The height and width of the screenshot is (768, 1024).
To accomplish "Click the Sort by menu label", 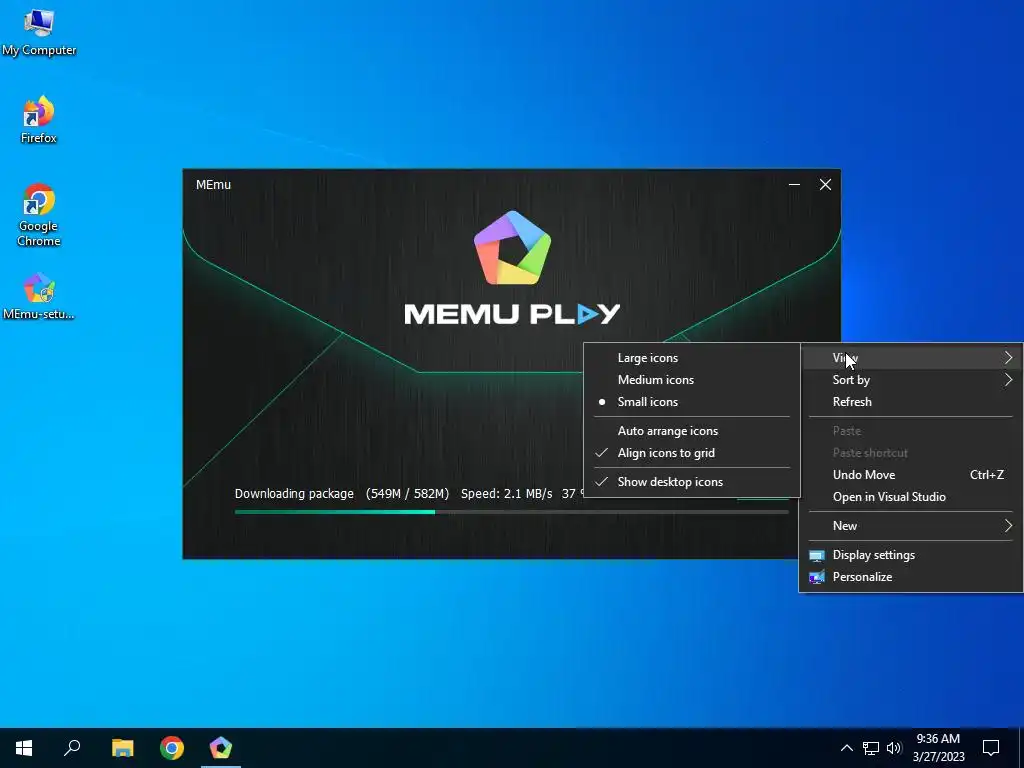I will point(851,380).
